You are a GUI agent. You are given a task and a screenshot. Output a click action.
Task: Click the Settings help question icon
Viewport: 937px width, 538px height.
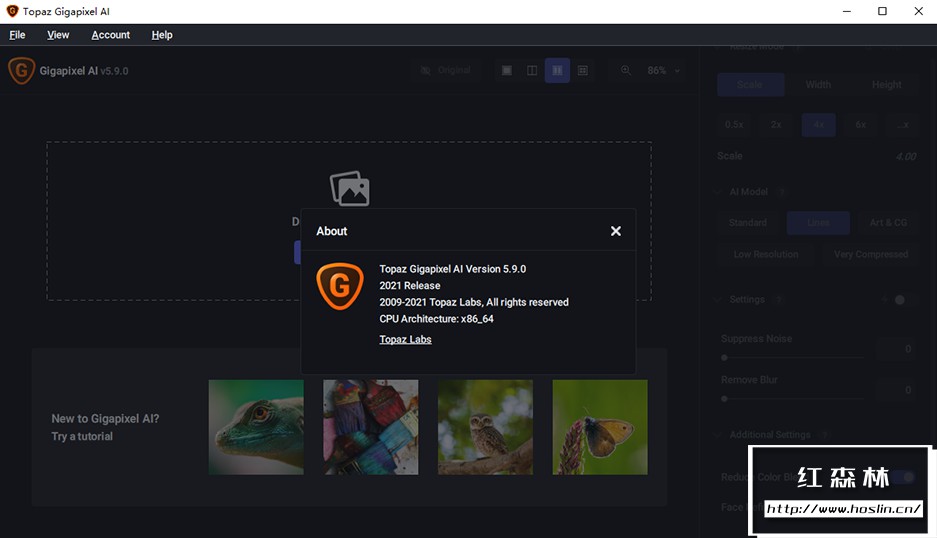(x=778, y=299)
